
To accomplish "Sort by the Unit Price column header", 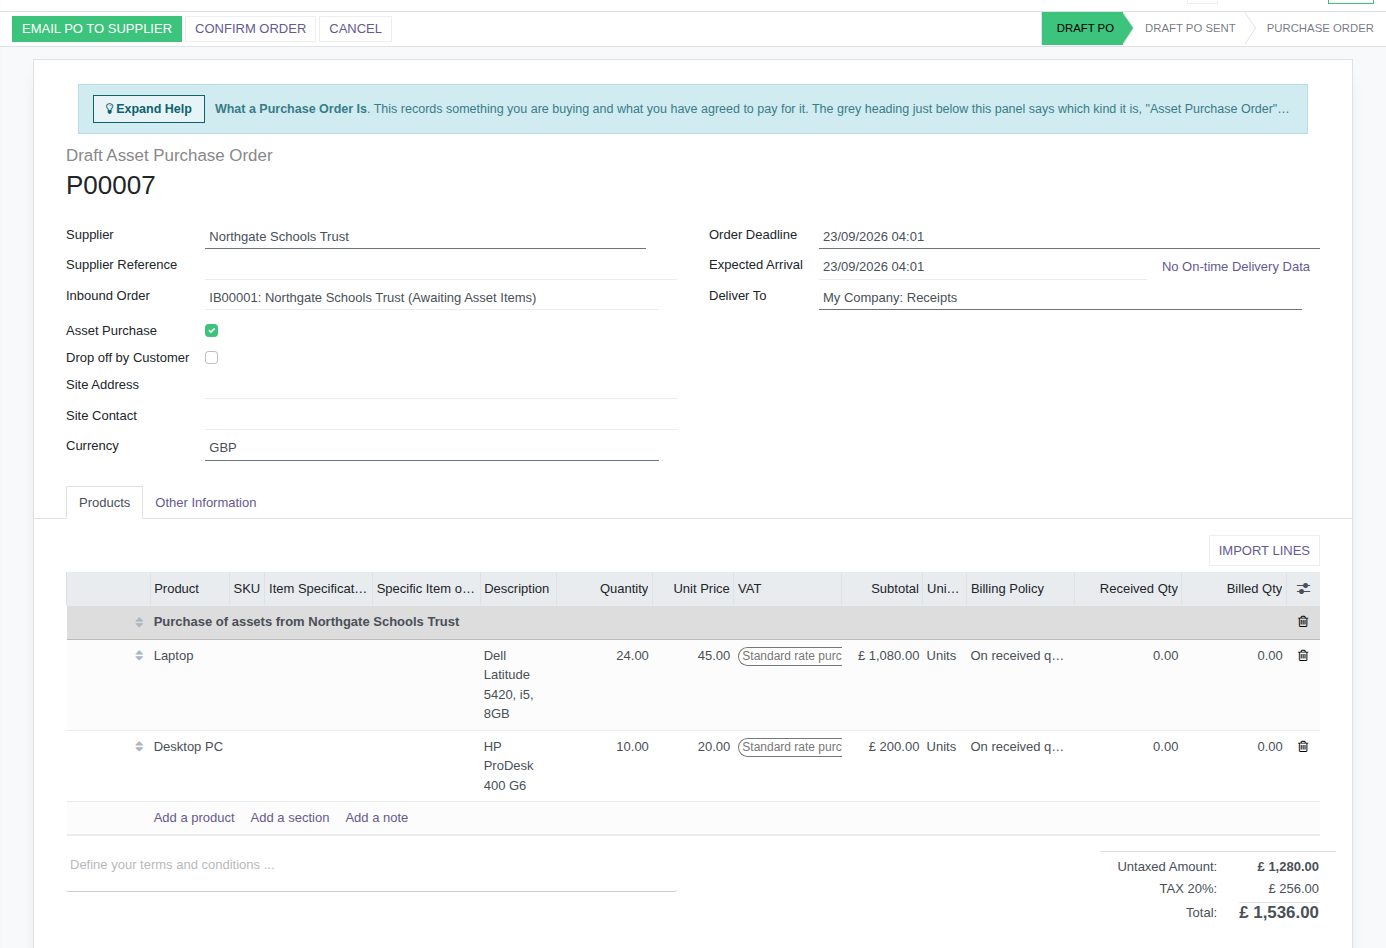I will 693,589.
